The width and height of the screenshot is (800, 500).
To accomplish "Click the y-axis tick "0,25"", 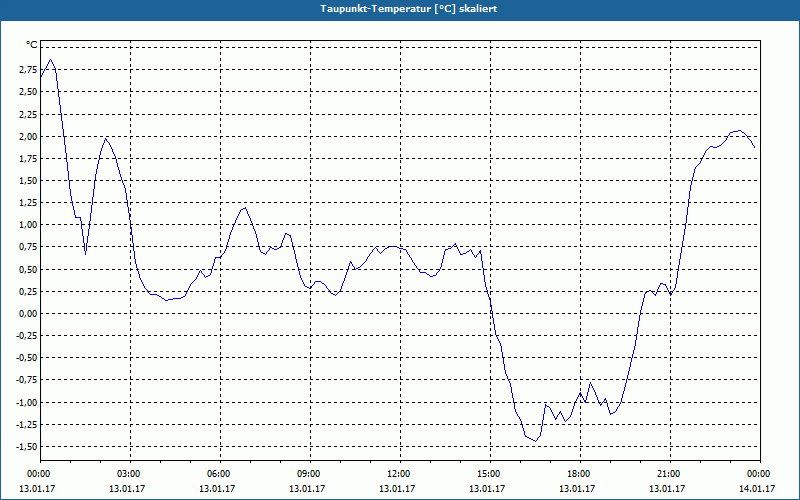I will tap(28, 291).
